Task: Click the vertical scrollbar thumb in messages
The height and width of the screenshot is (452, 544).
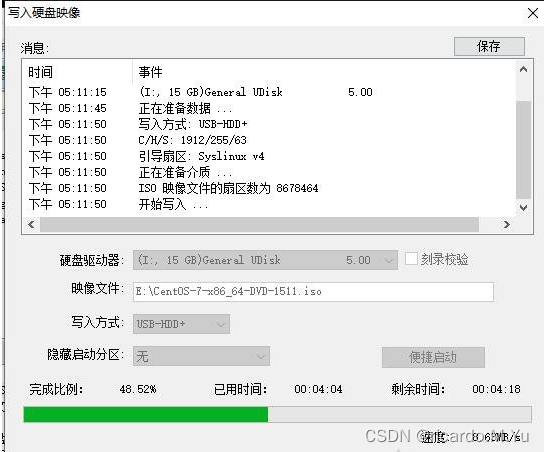Action: click(x=523, y=150)
